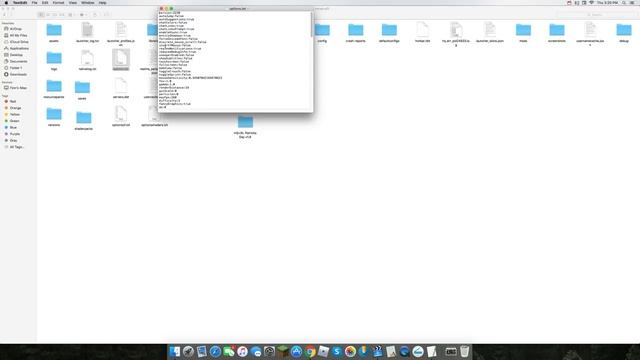This screenshot has width=640, height=360.
Task: Open Notification Center in menu bar
Action: tap(633, 3)
